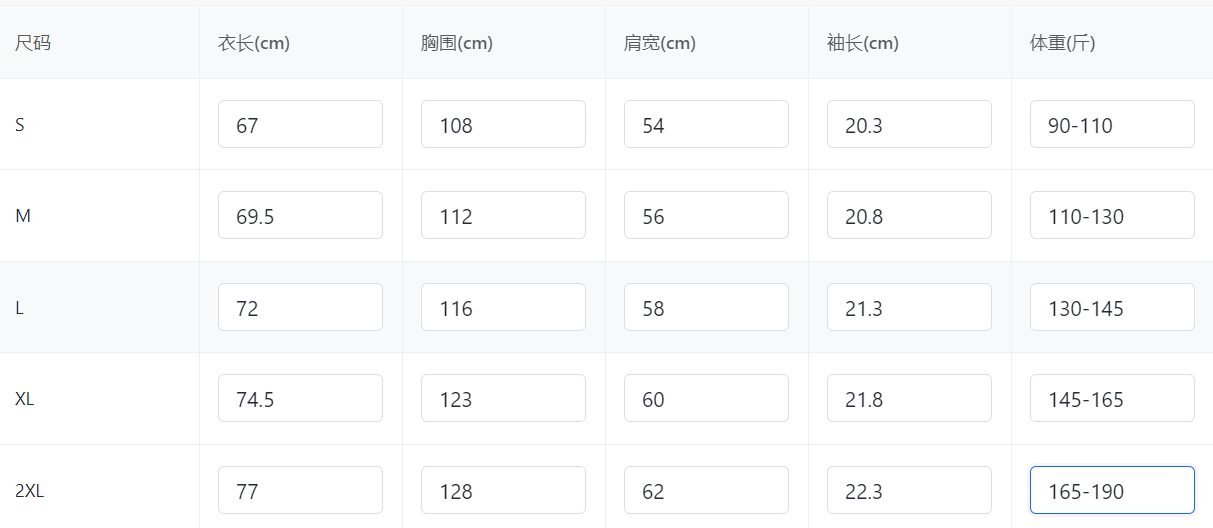Focus the 2XL chest field 128

tap(503, 491)
